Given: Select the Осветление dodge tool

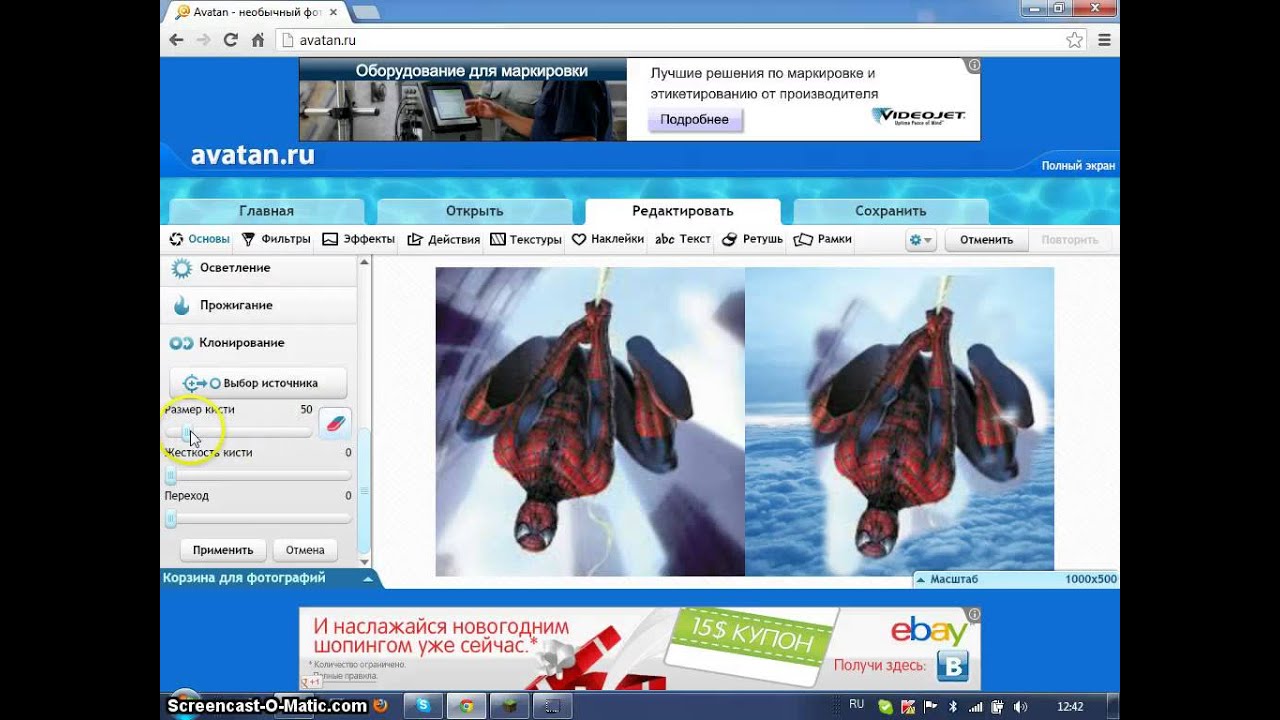Looking at the screenshot, I should coord(258,268).
